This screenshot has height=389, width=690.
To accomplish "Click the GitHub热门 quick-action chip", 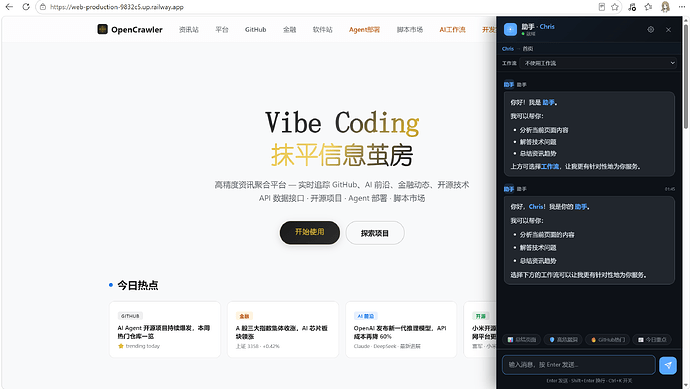I will click(608, 340).
